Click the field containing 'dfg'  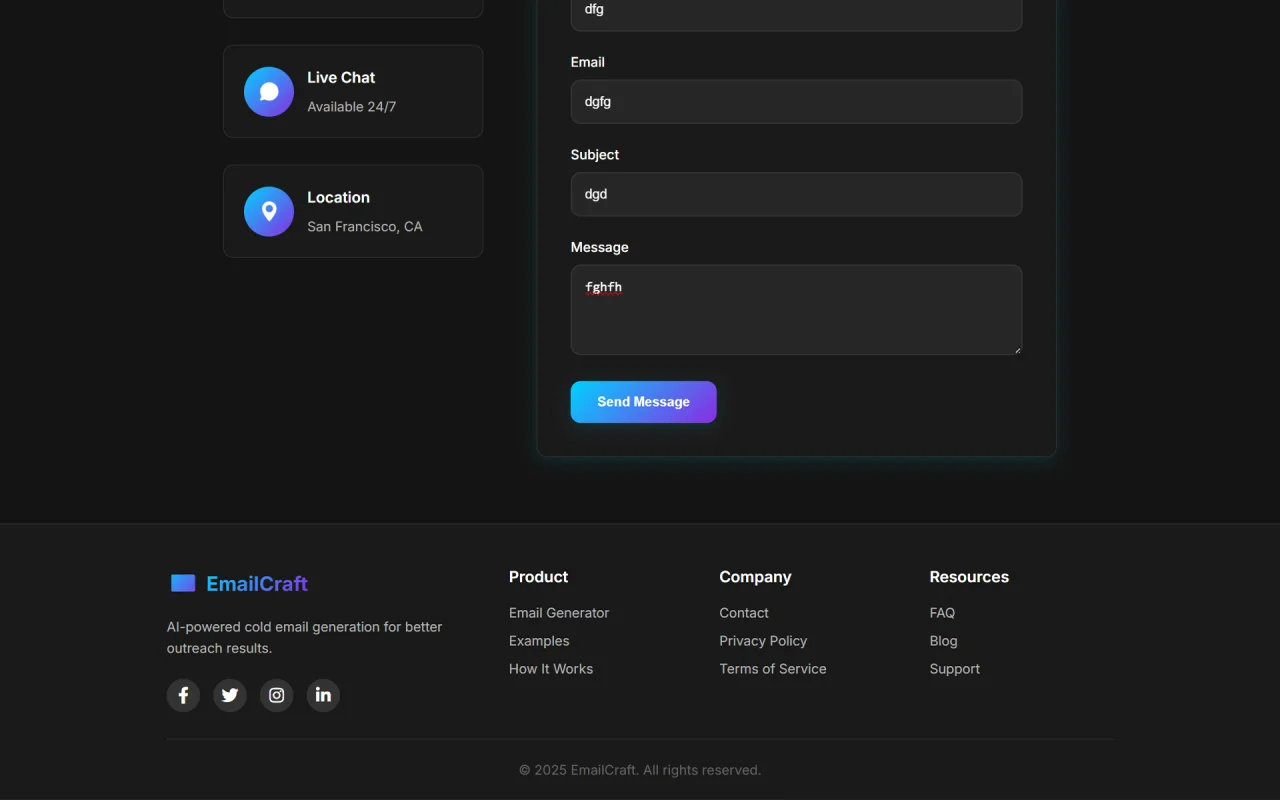[796, 12]
